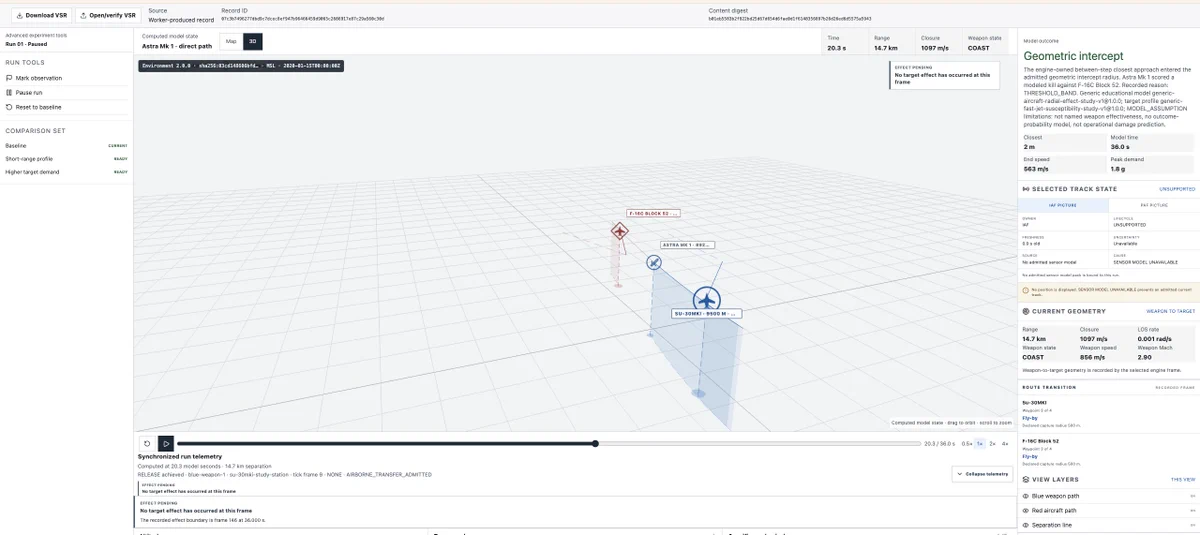Click the Record ID hash value

click(x=303, y=19)
